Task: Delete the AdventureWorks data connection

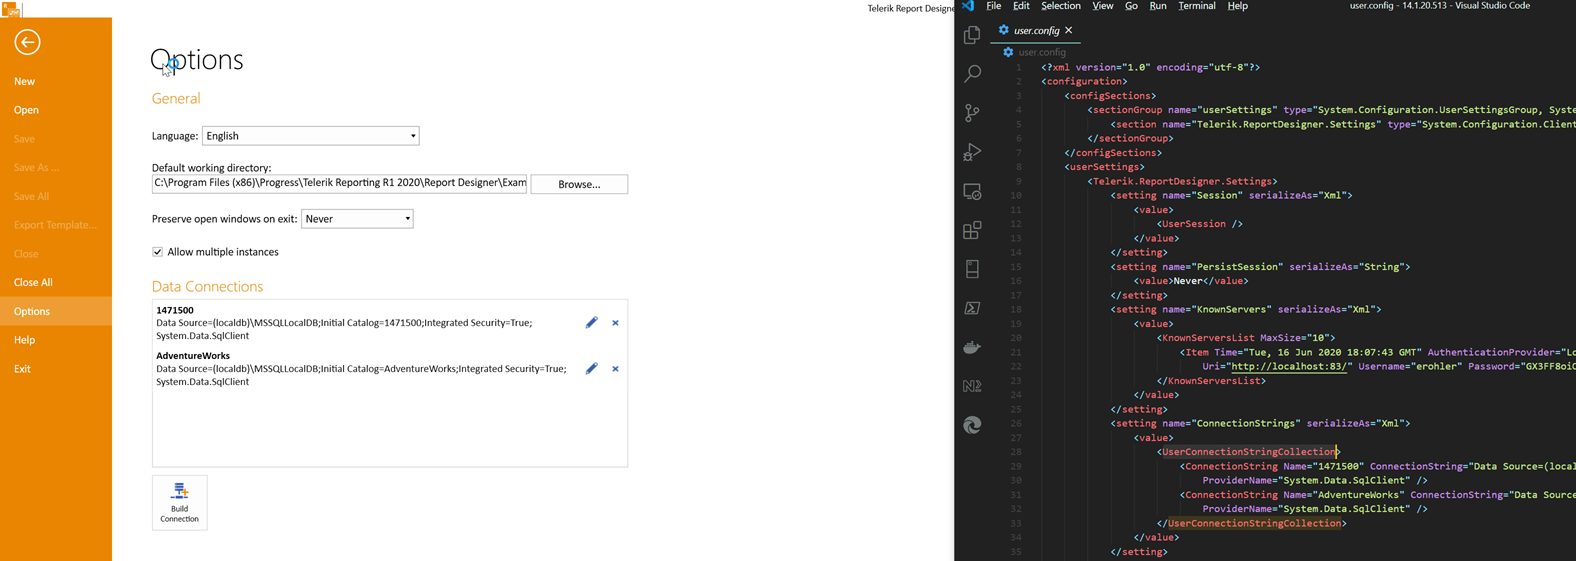Action: coord(615,369)
